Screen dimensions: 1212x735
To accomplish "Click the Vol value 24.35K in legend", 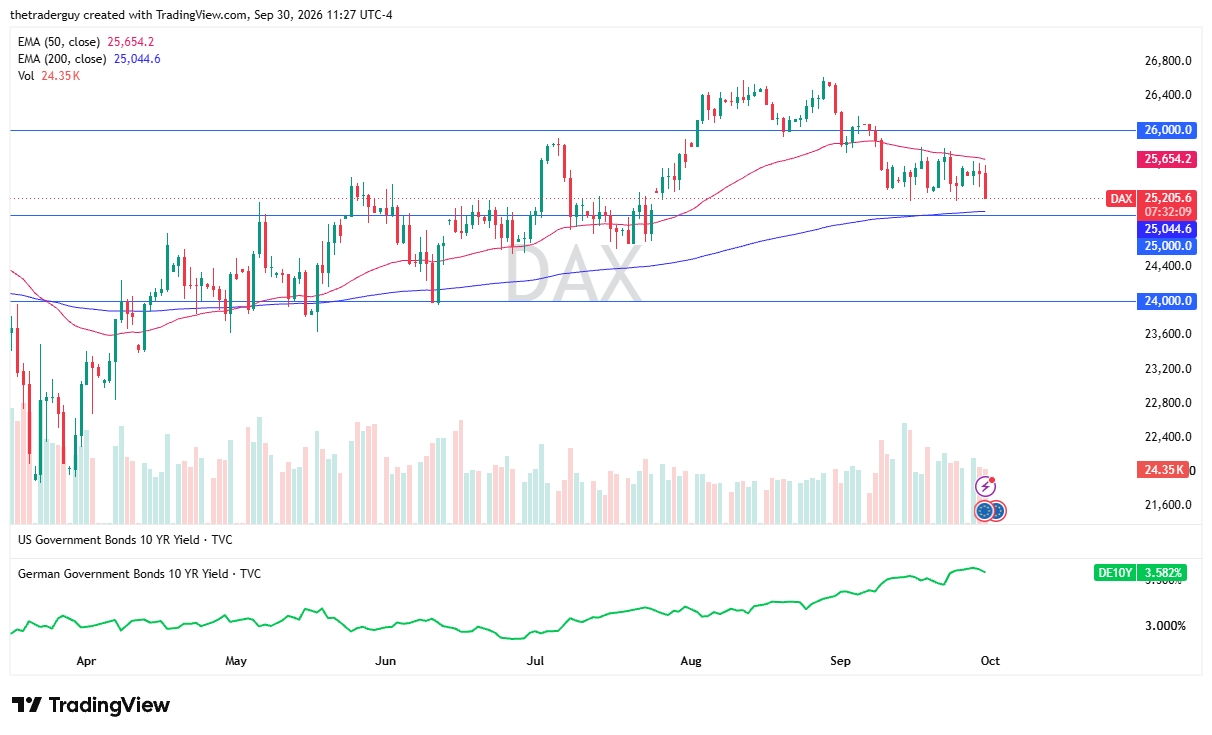I will pyautogui.click(x=61, y=76).
